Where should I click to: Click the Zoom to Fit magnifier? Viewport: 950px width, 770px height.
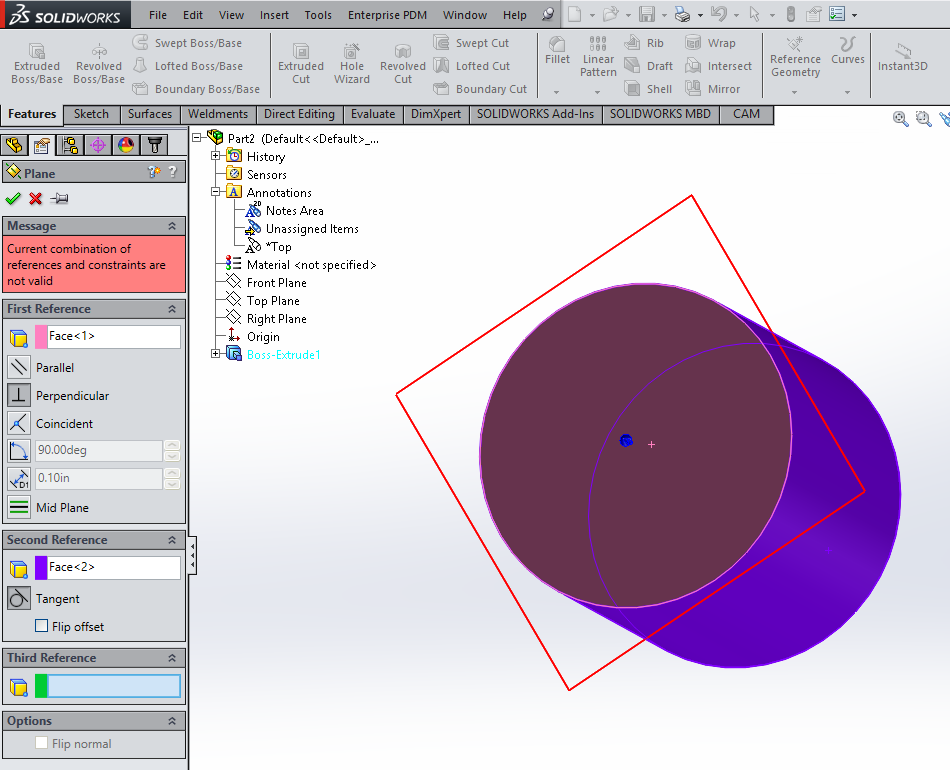point(900,118)
